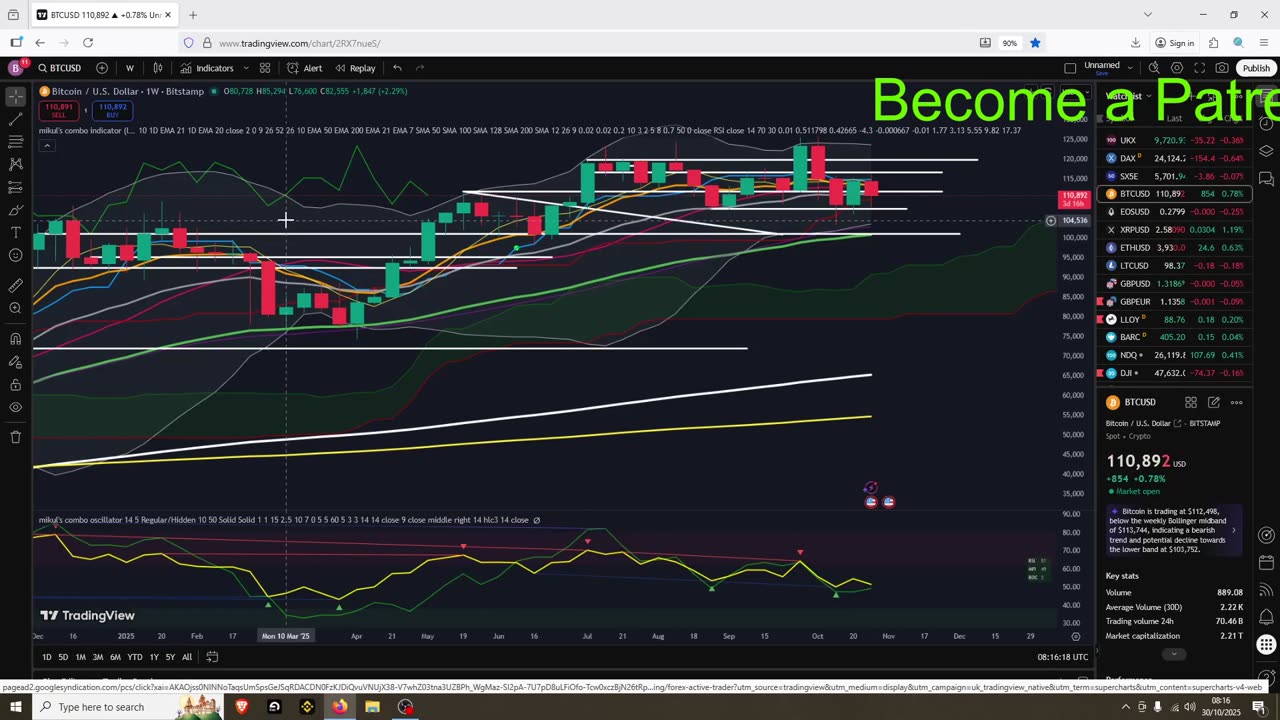Select SX5E in the watchlist
Screen dimensions: 1280x720
tap(1174, 176)
